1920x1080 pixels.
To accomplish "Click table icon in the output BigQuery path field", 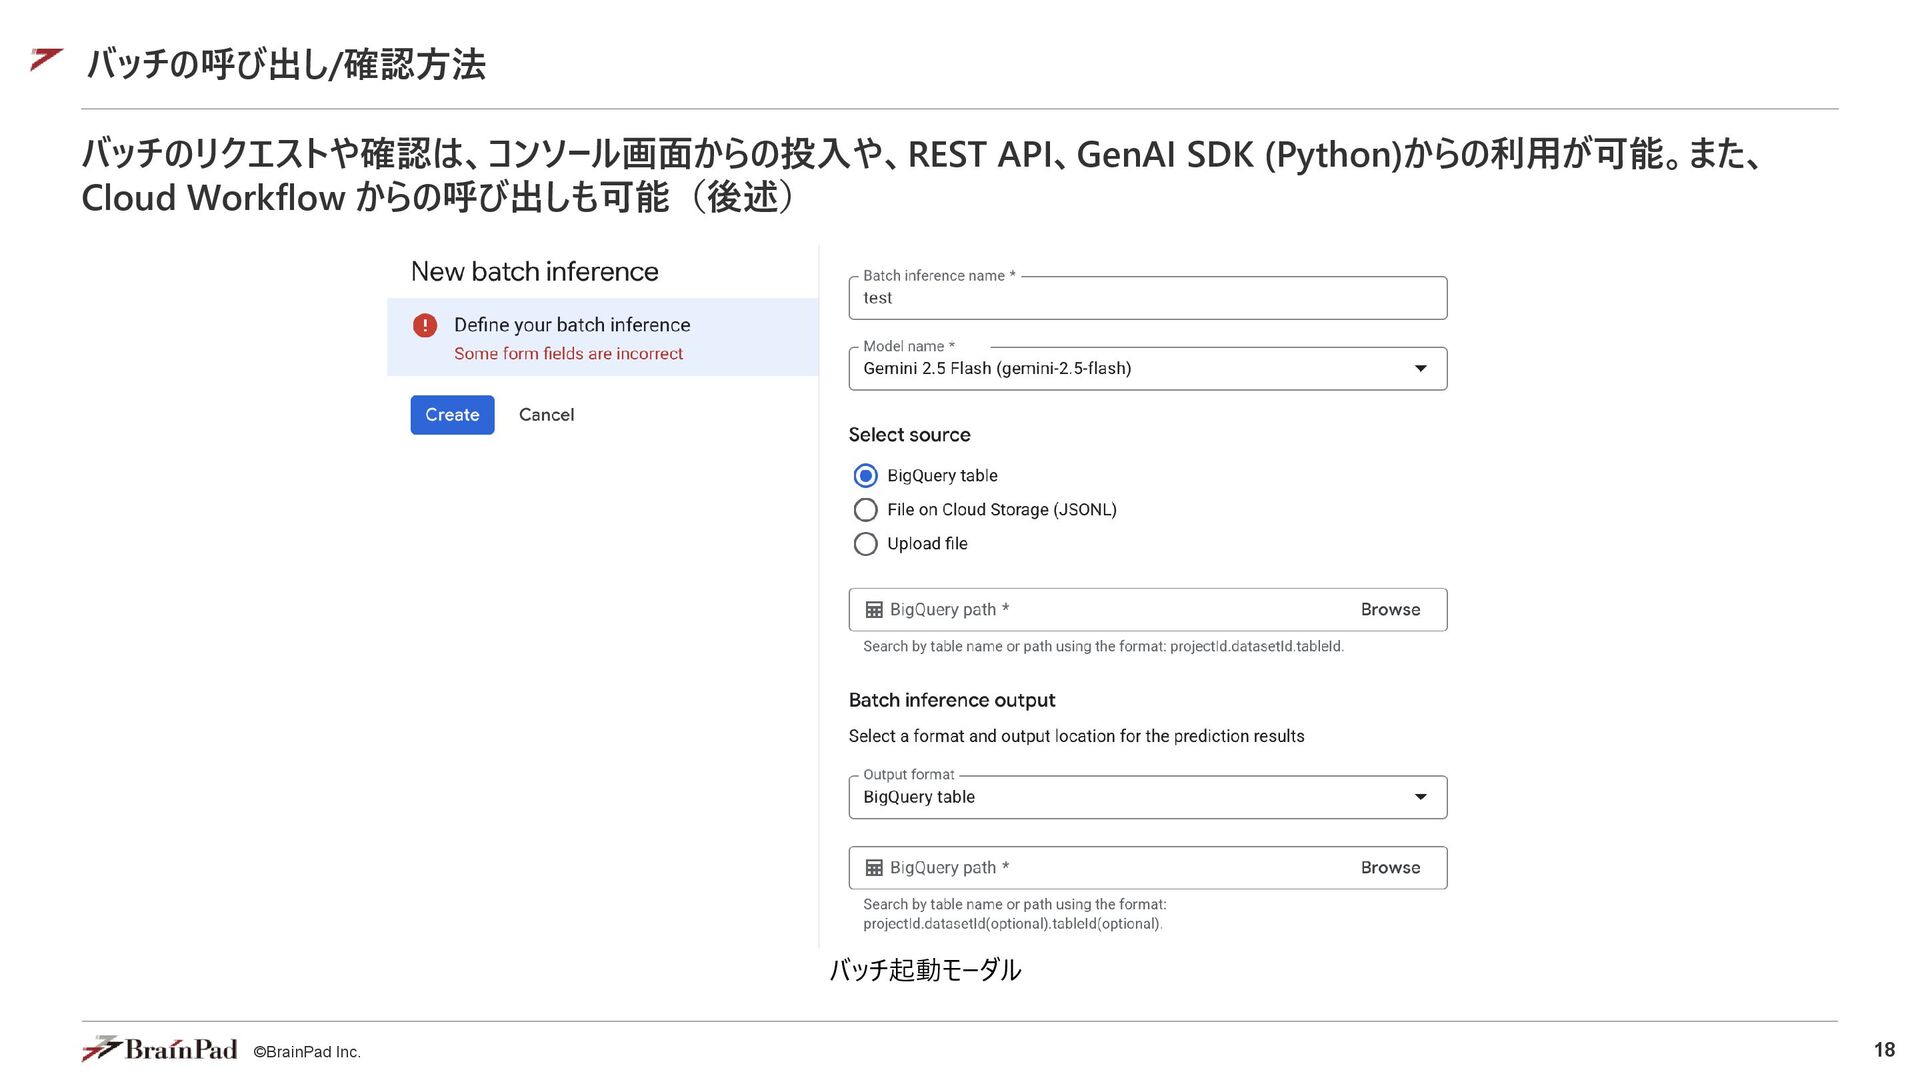I will 874,868.
